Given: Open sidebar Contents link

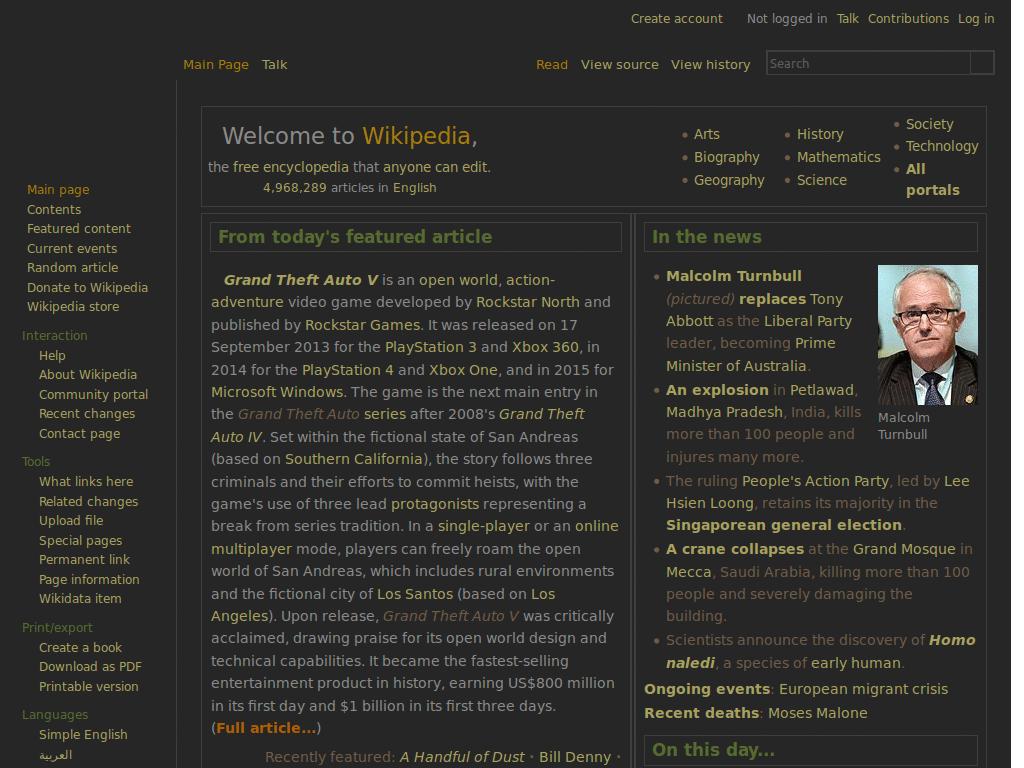Looking at the screenshot, I should (54, 210).
